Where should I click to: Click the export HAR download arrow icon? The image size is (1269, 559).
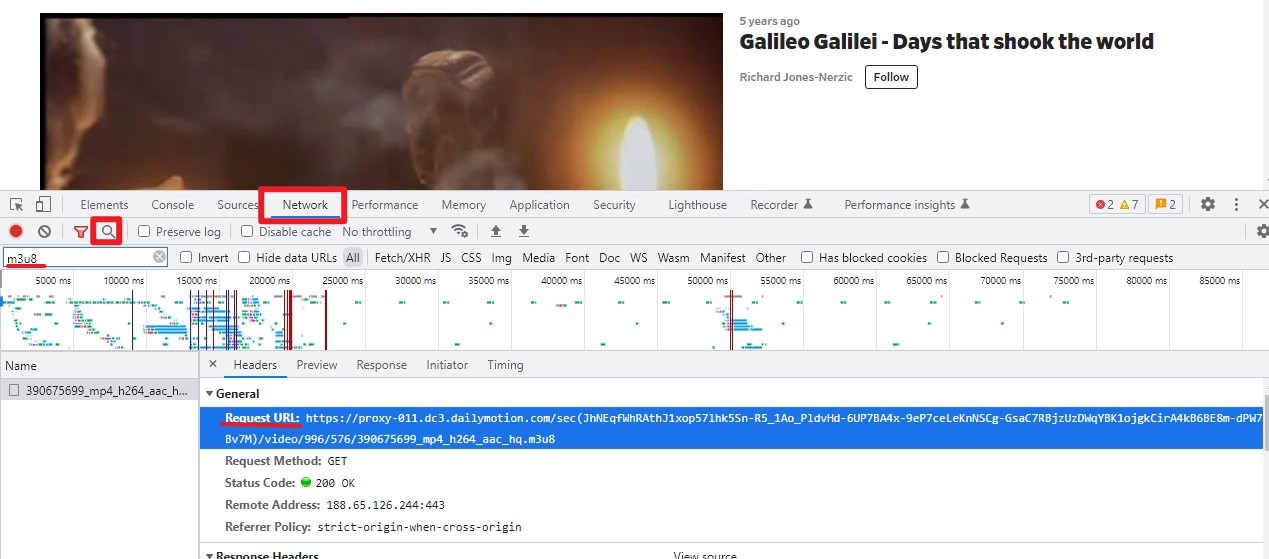coord(523,231)
